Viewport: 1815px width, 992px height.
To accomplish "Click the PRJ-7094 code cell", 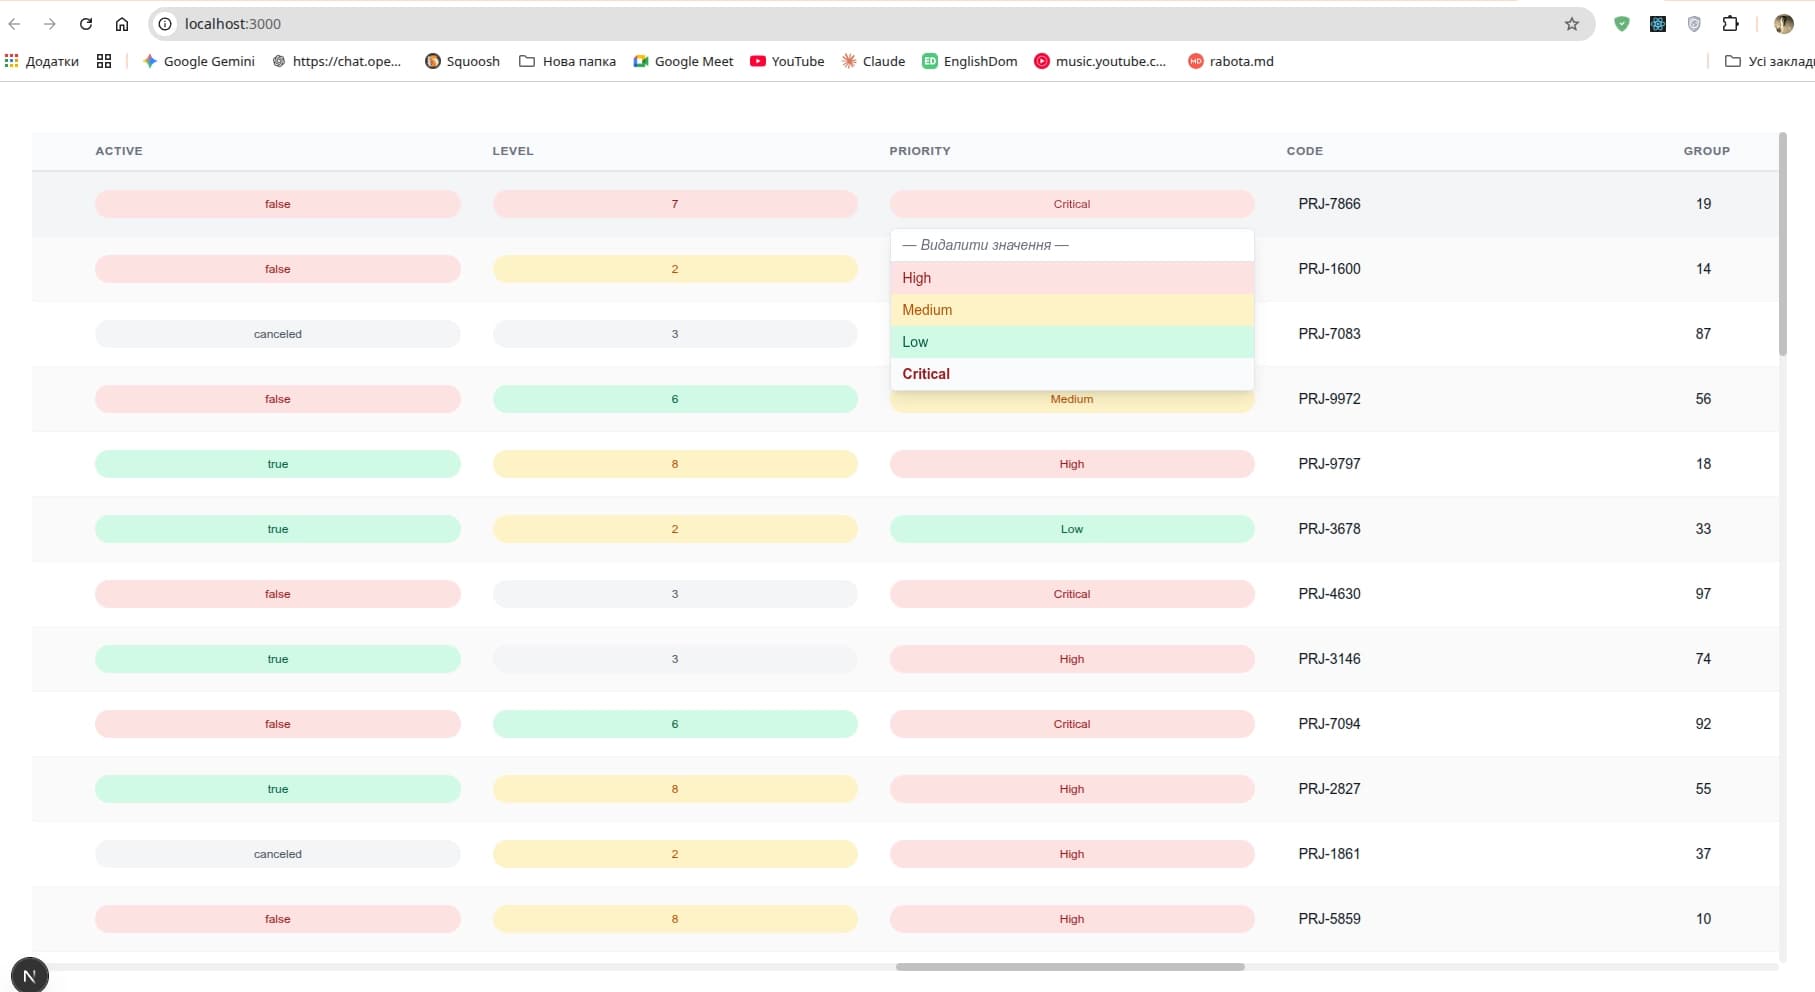I will pos(1329,724).
